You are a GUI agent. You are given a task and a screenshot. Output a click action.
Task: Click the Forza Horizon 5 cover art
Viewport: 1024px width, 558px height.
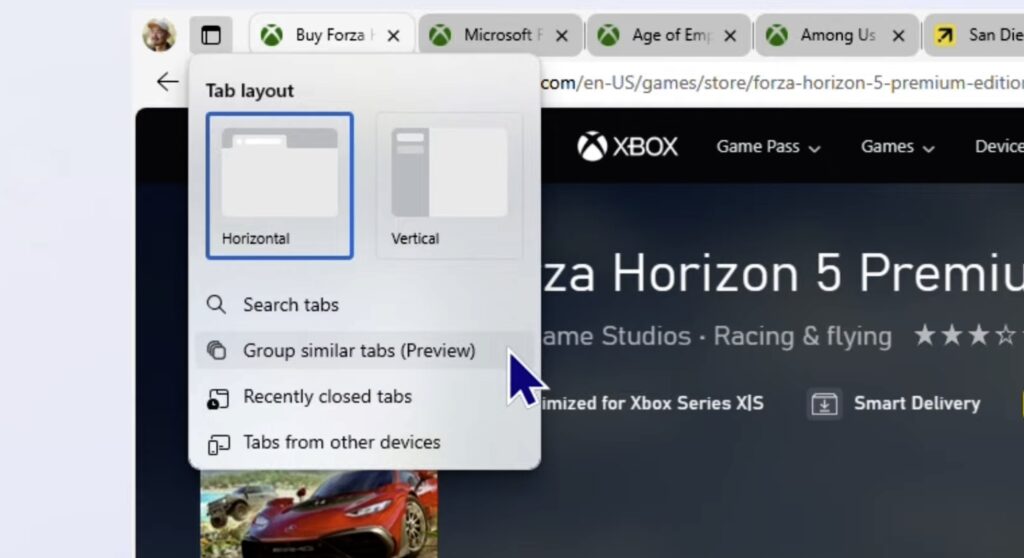tap(319, 514)
